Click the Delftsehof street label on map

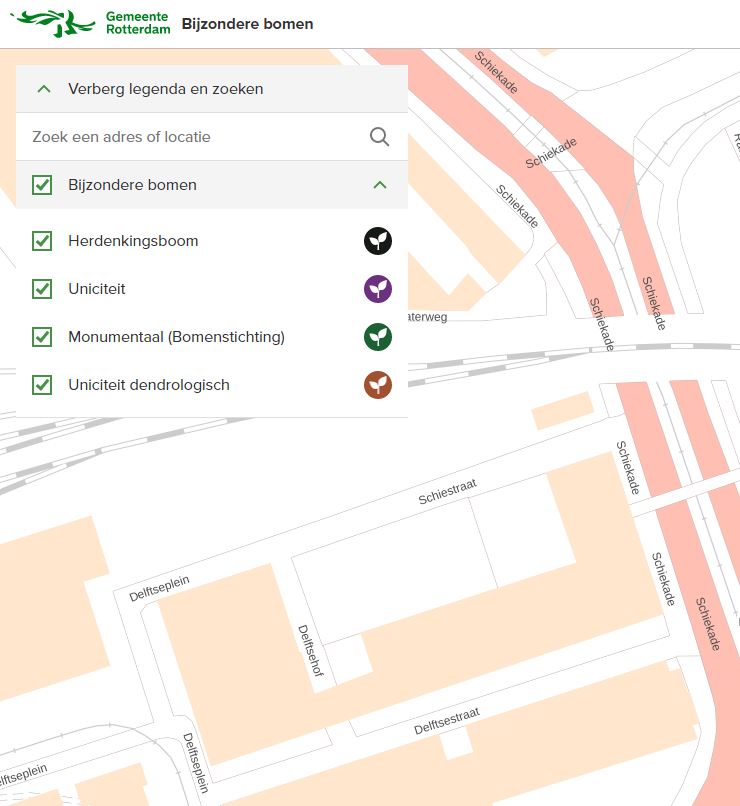[x=311, y=650]
